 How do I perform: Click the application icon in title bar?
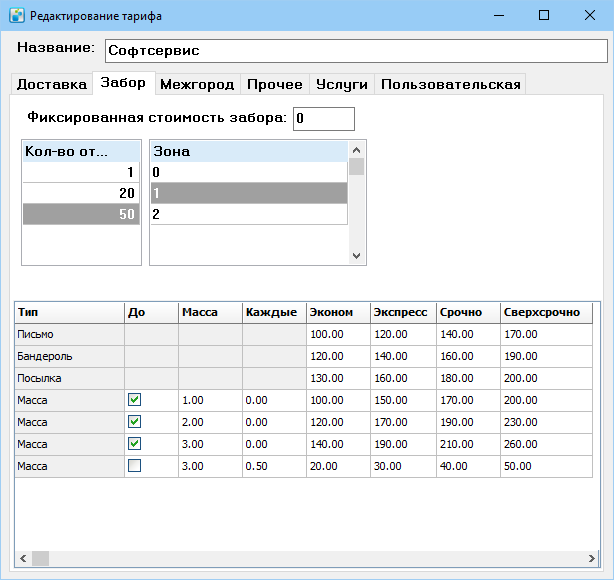17,16
